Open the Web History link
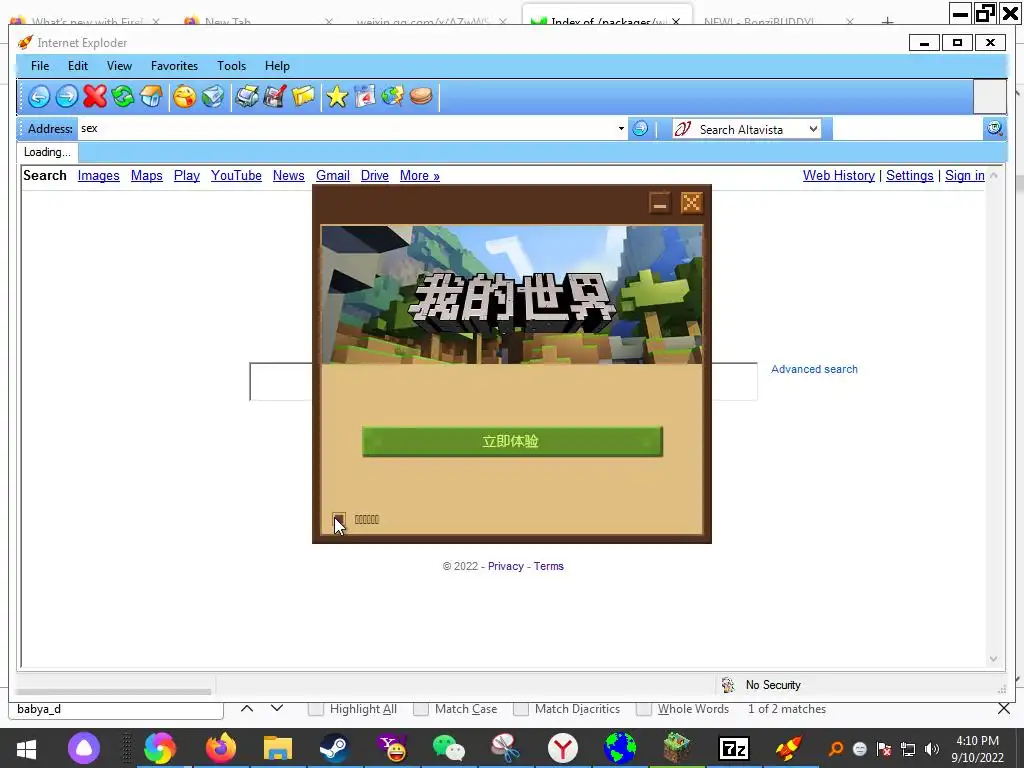1024x768 pixels. pos(839,176)
